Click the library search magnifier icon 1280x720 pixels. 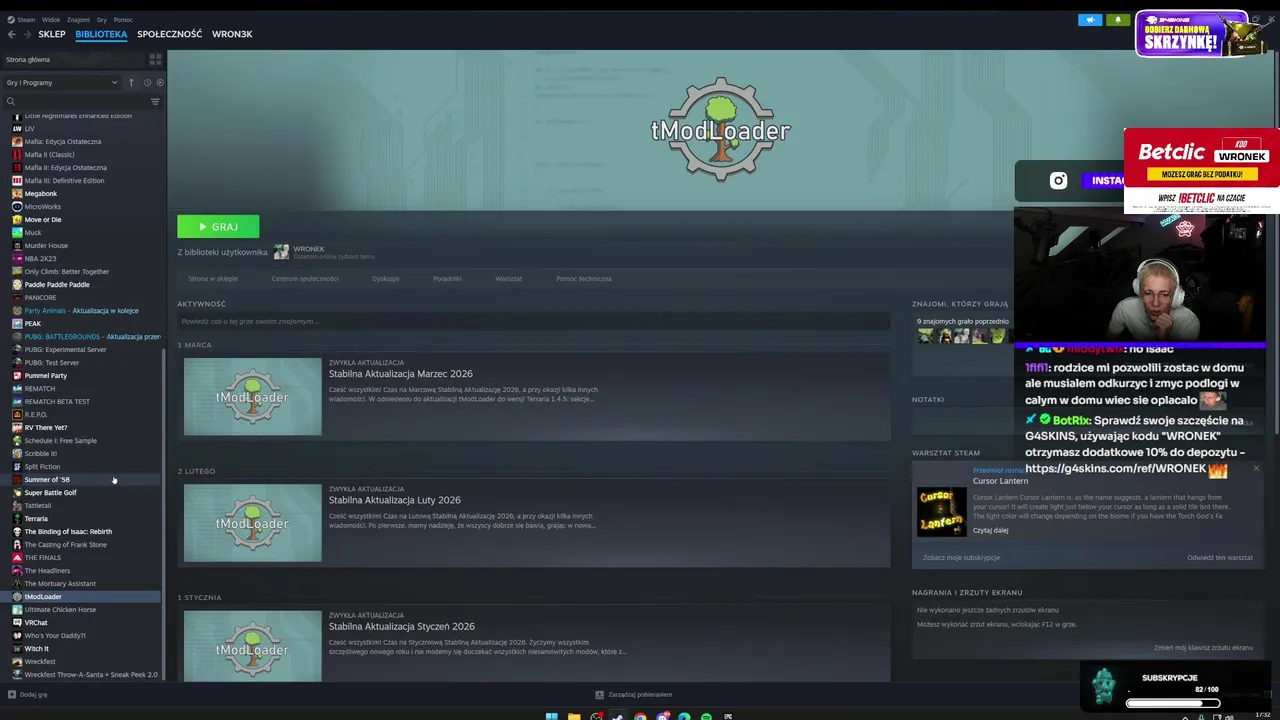click(11, 101)
